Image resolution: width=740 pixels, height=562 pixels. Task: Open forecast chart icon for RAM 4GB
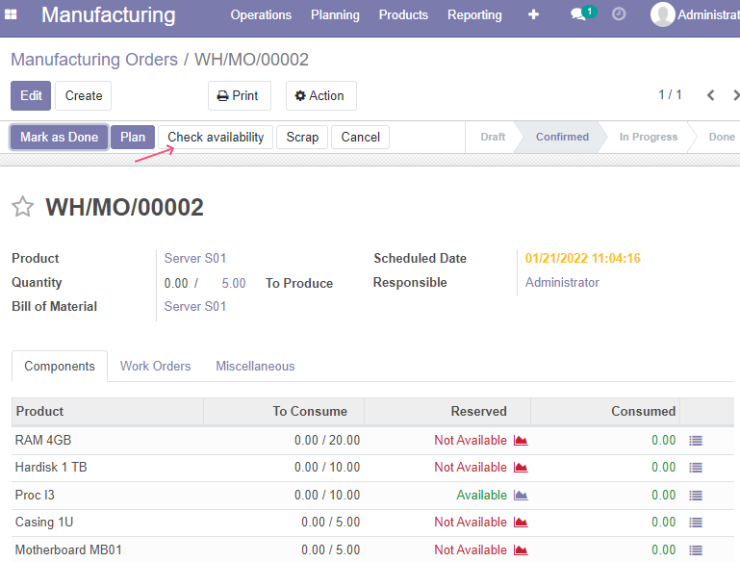[521, 440]
